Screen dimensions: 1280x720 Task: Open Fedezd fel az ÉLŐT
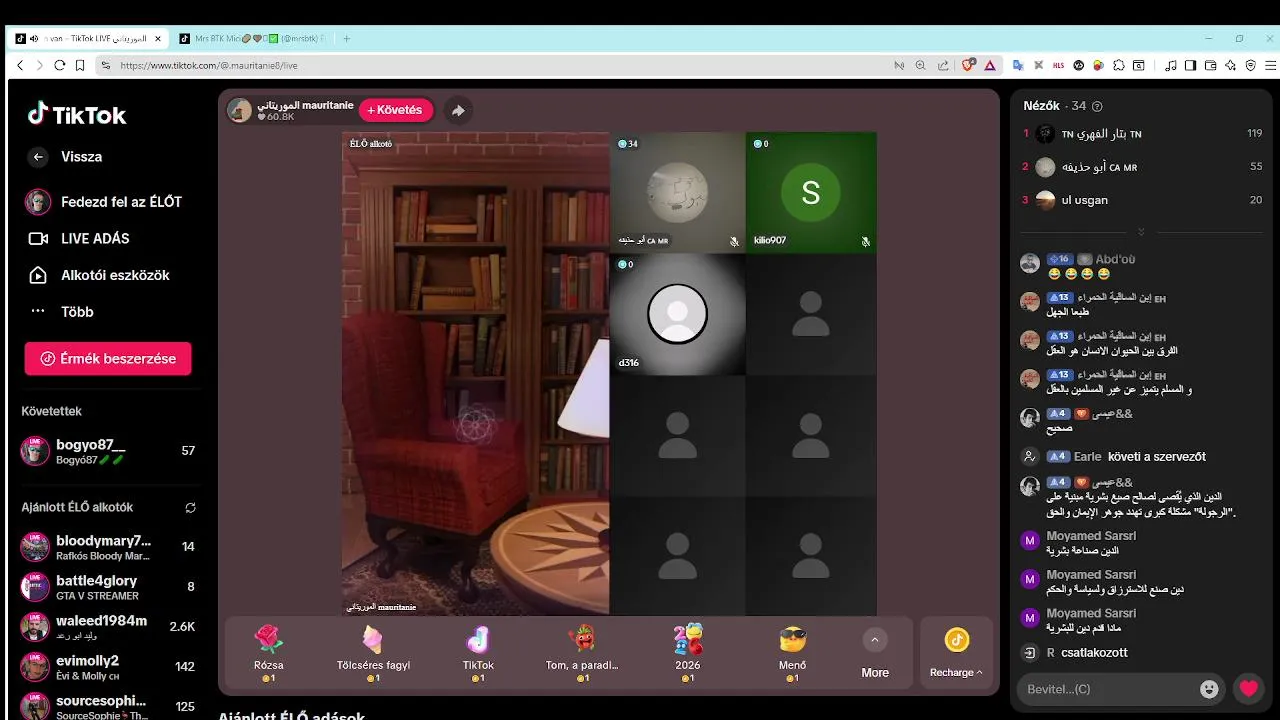(104, 202)
